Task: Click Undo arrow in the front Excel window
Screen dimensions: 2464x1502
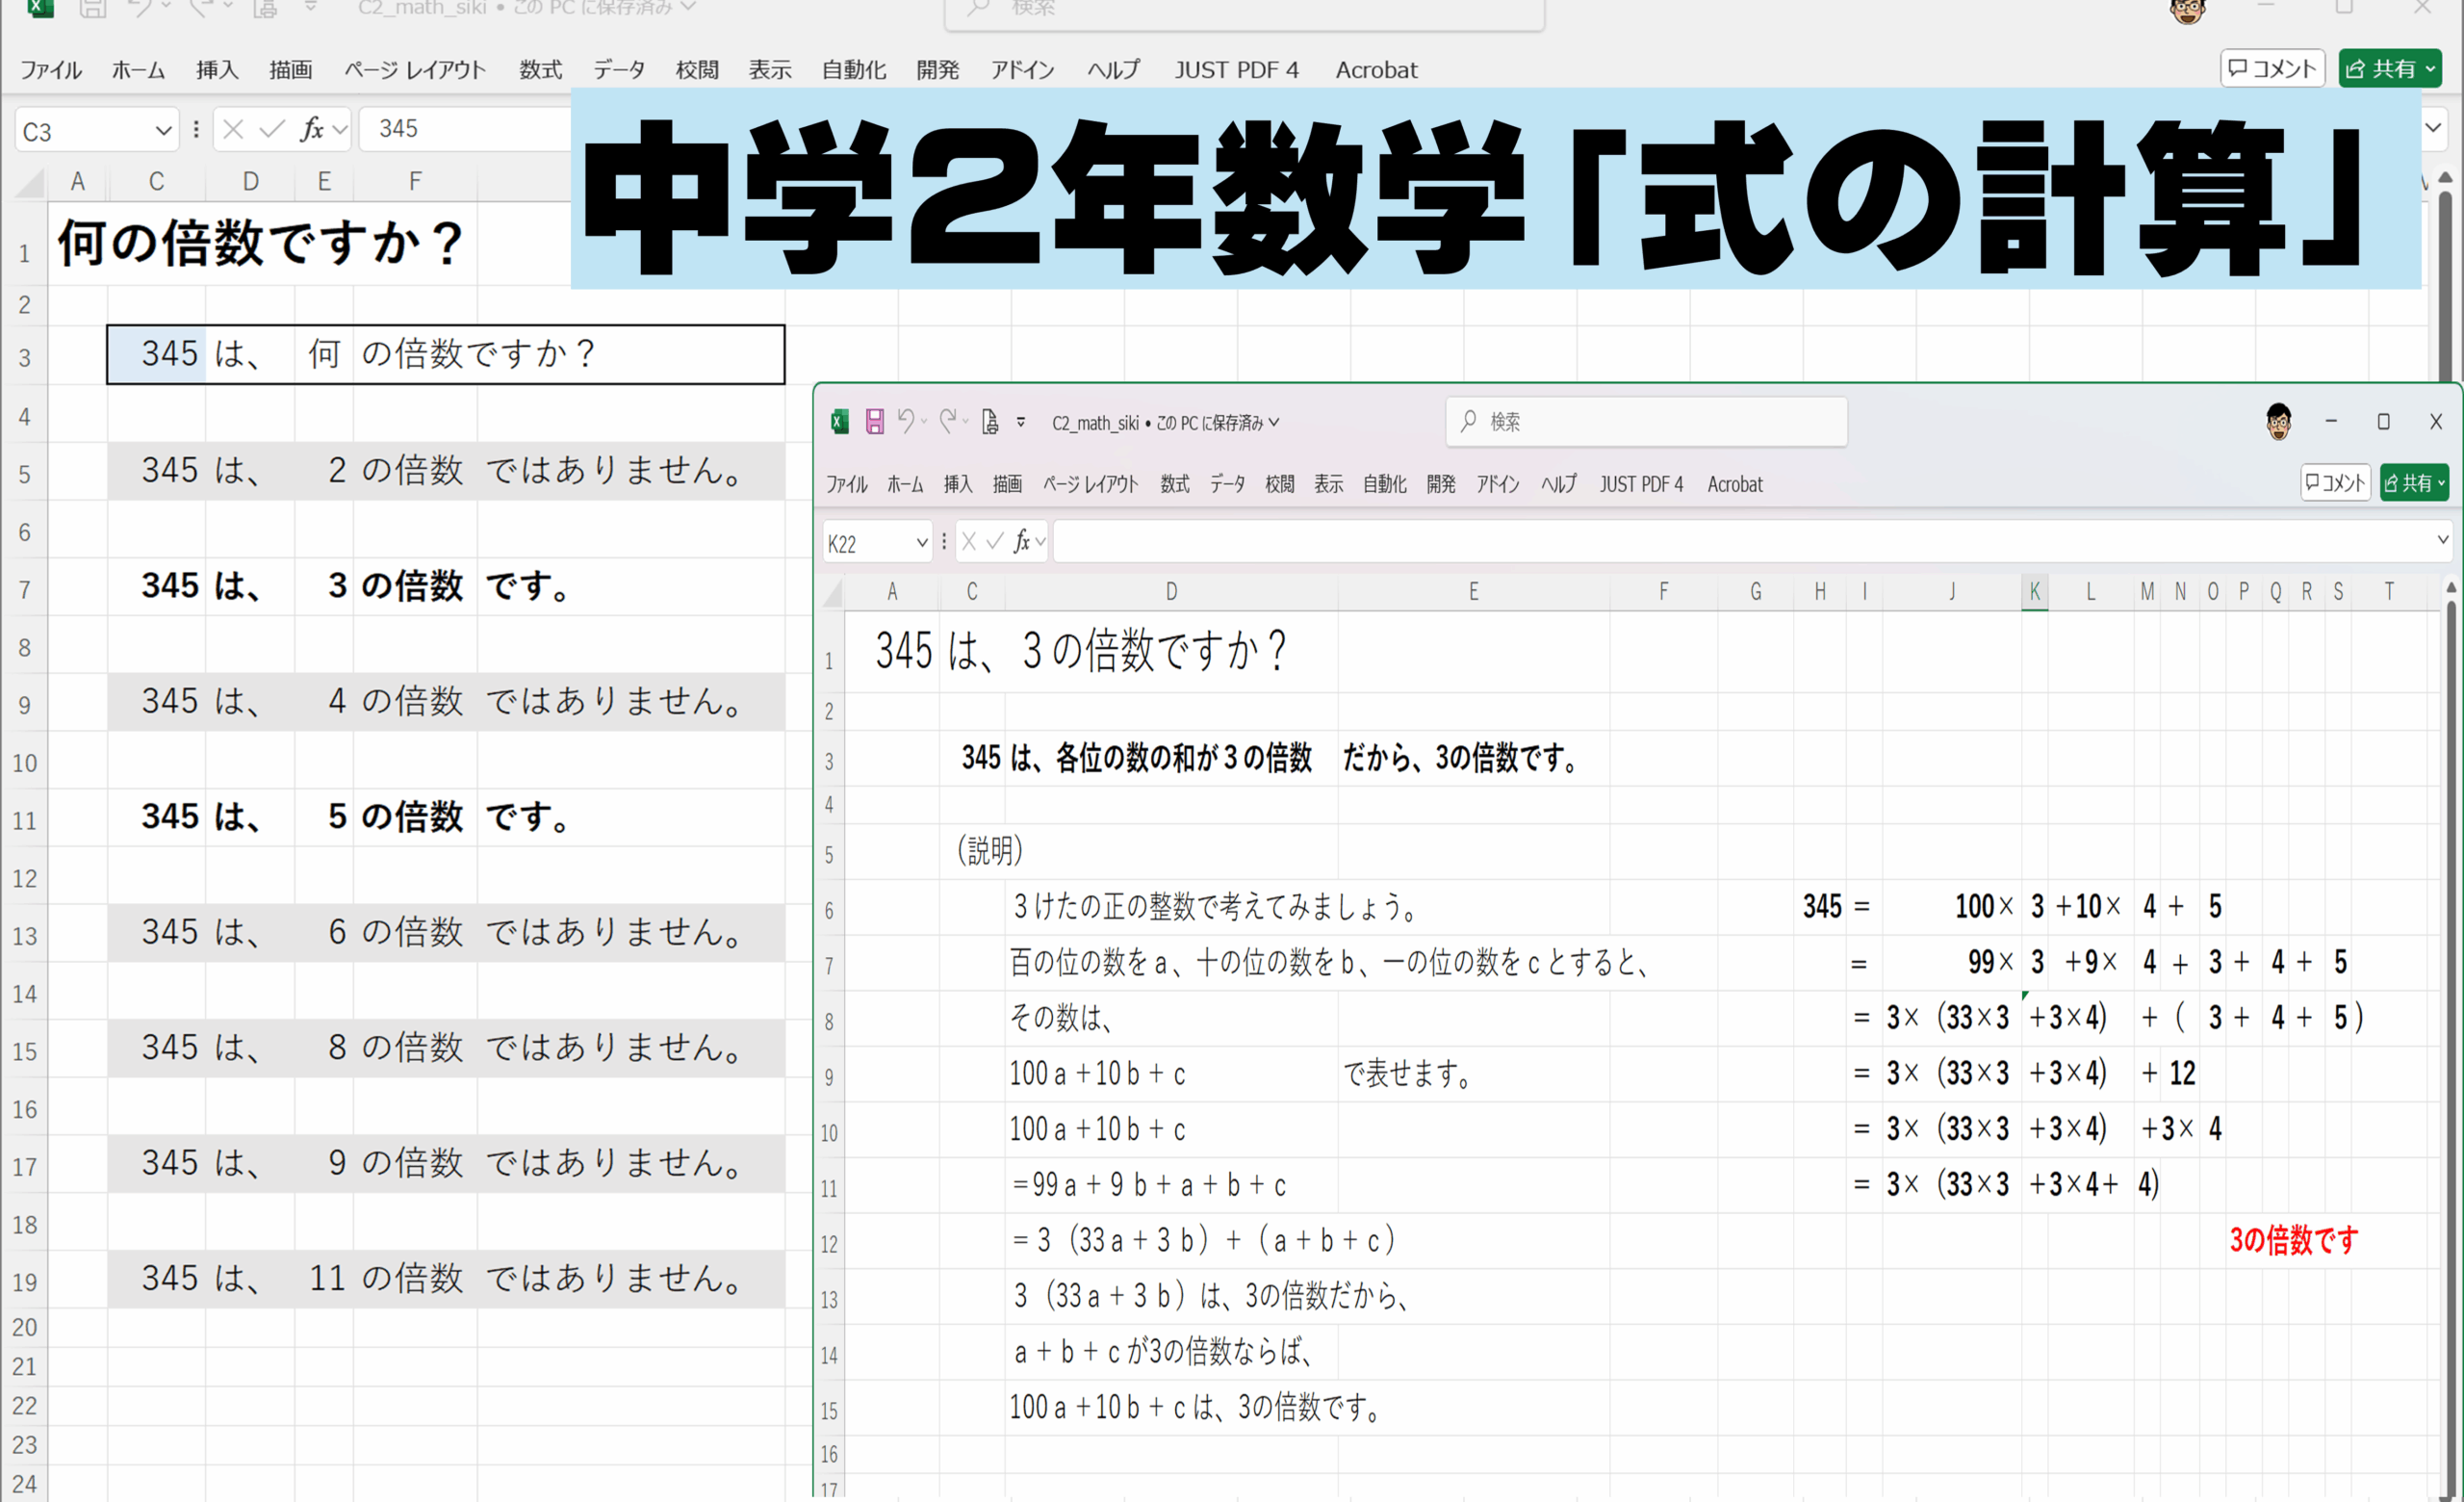Action: click(905, 422)
